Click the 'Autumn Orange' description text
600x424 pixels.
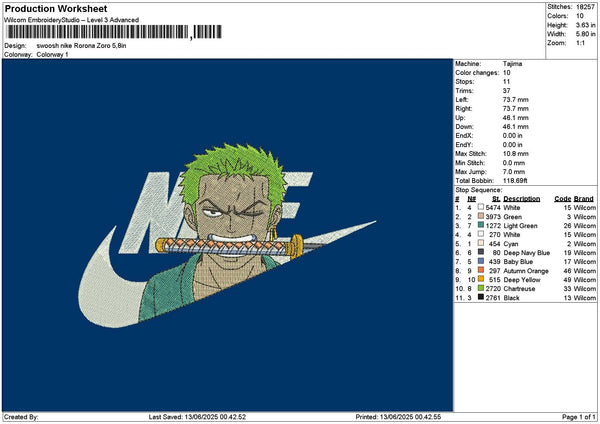click(526, 271)
